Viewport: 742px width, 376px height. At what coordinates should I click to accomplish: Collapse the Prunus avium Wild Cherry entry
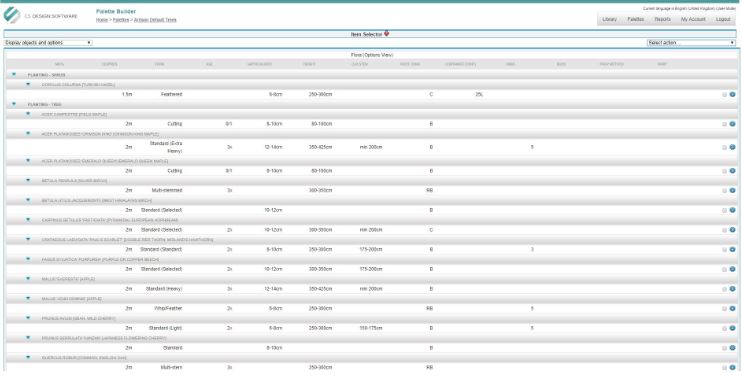(28, 318)
